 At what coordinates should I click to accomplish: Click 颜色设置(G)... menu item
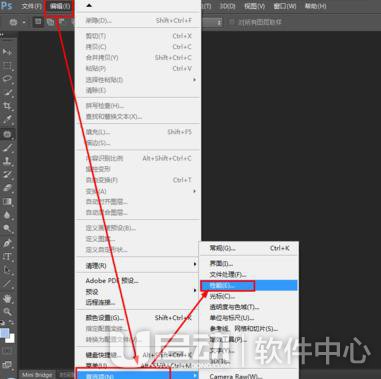tap(138, 318)
